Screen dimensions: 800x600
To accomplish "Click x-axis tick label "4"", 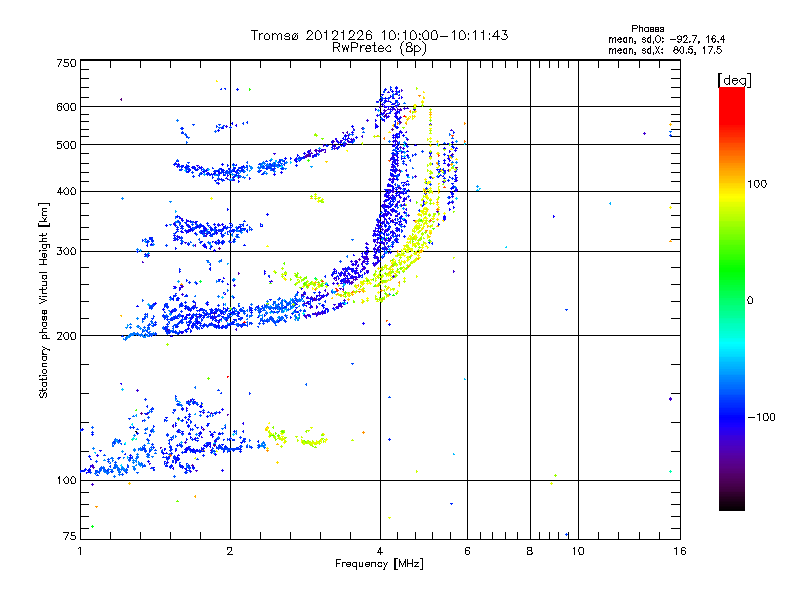I will click(380, 551).
